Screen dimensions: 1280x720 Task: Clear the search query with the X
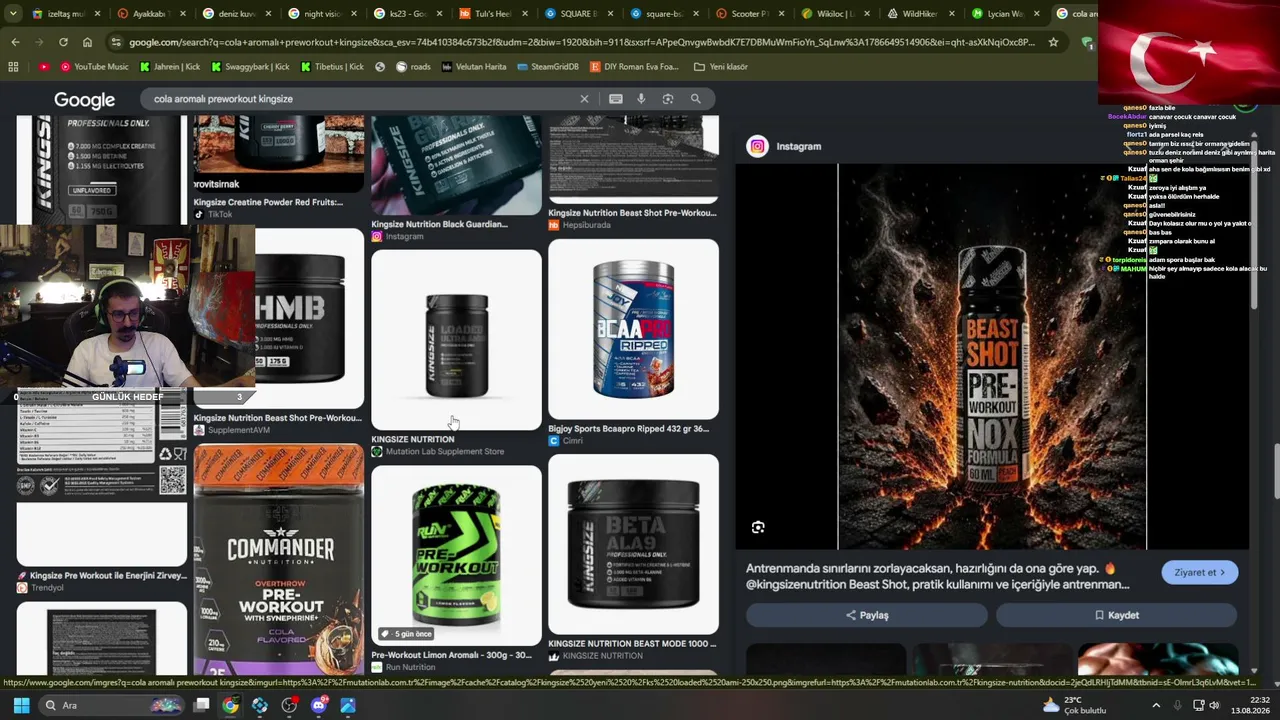coord(585,99)
